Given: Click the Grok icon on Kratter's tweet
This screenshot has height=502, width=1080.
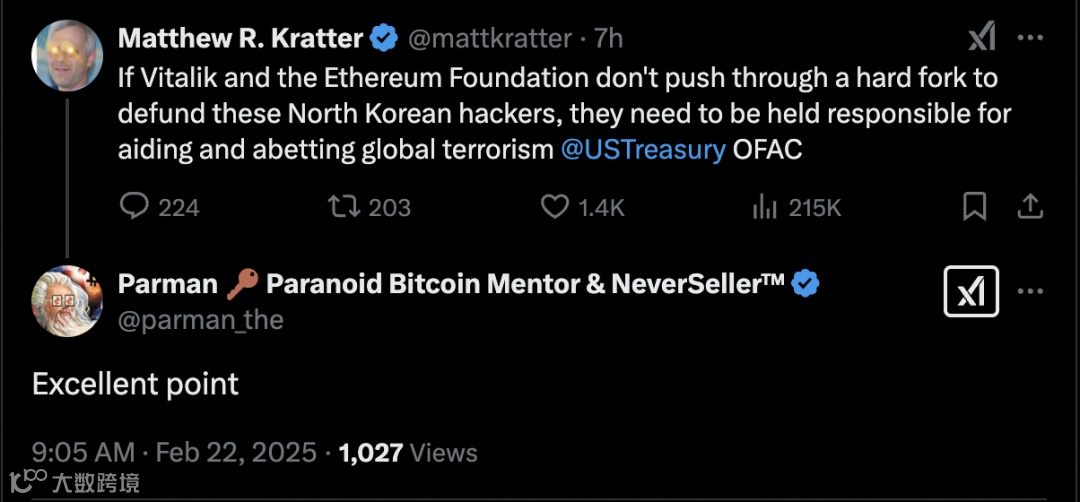Looking at the screenshot, I should [982, 38].
